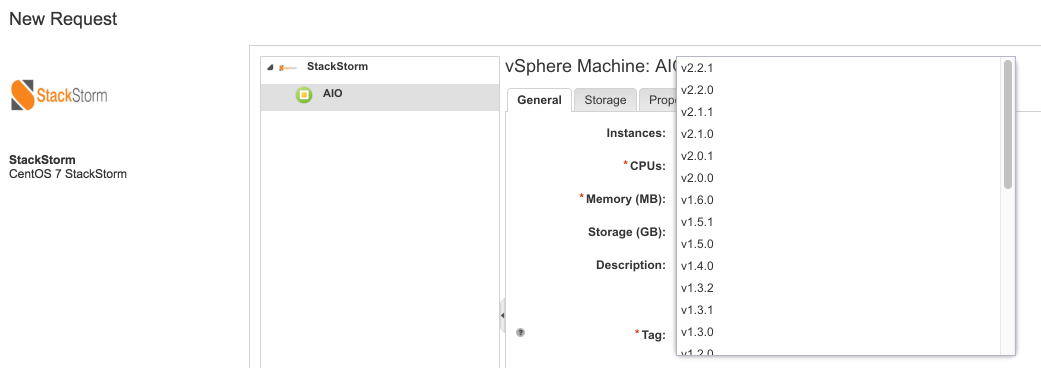Click the CentOS 7 StackStorm description
The height and width of the screenshot is (368, 1041).
[68, 174]
